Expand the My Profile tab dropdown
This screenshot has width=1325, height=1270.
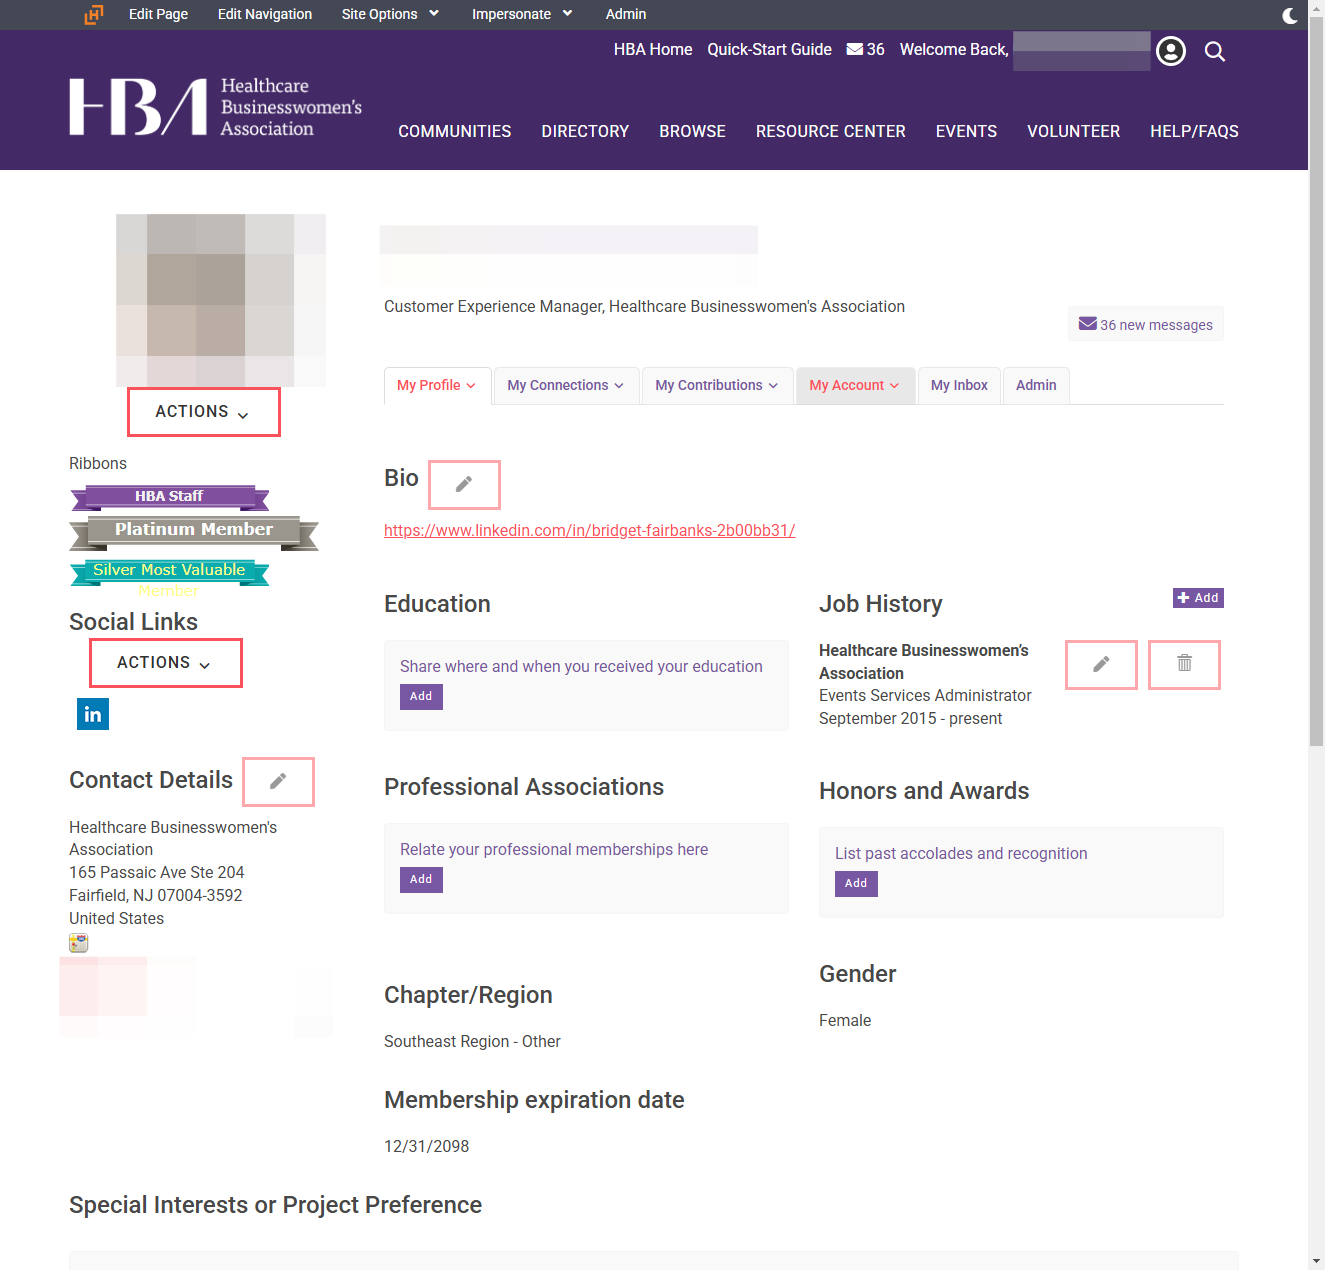point(437,386)
